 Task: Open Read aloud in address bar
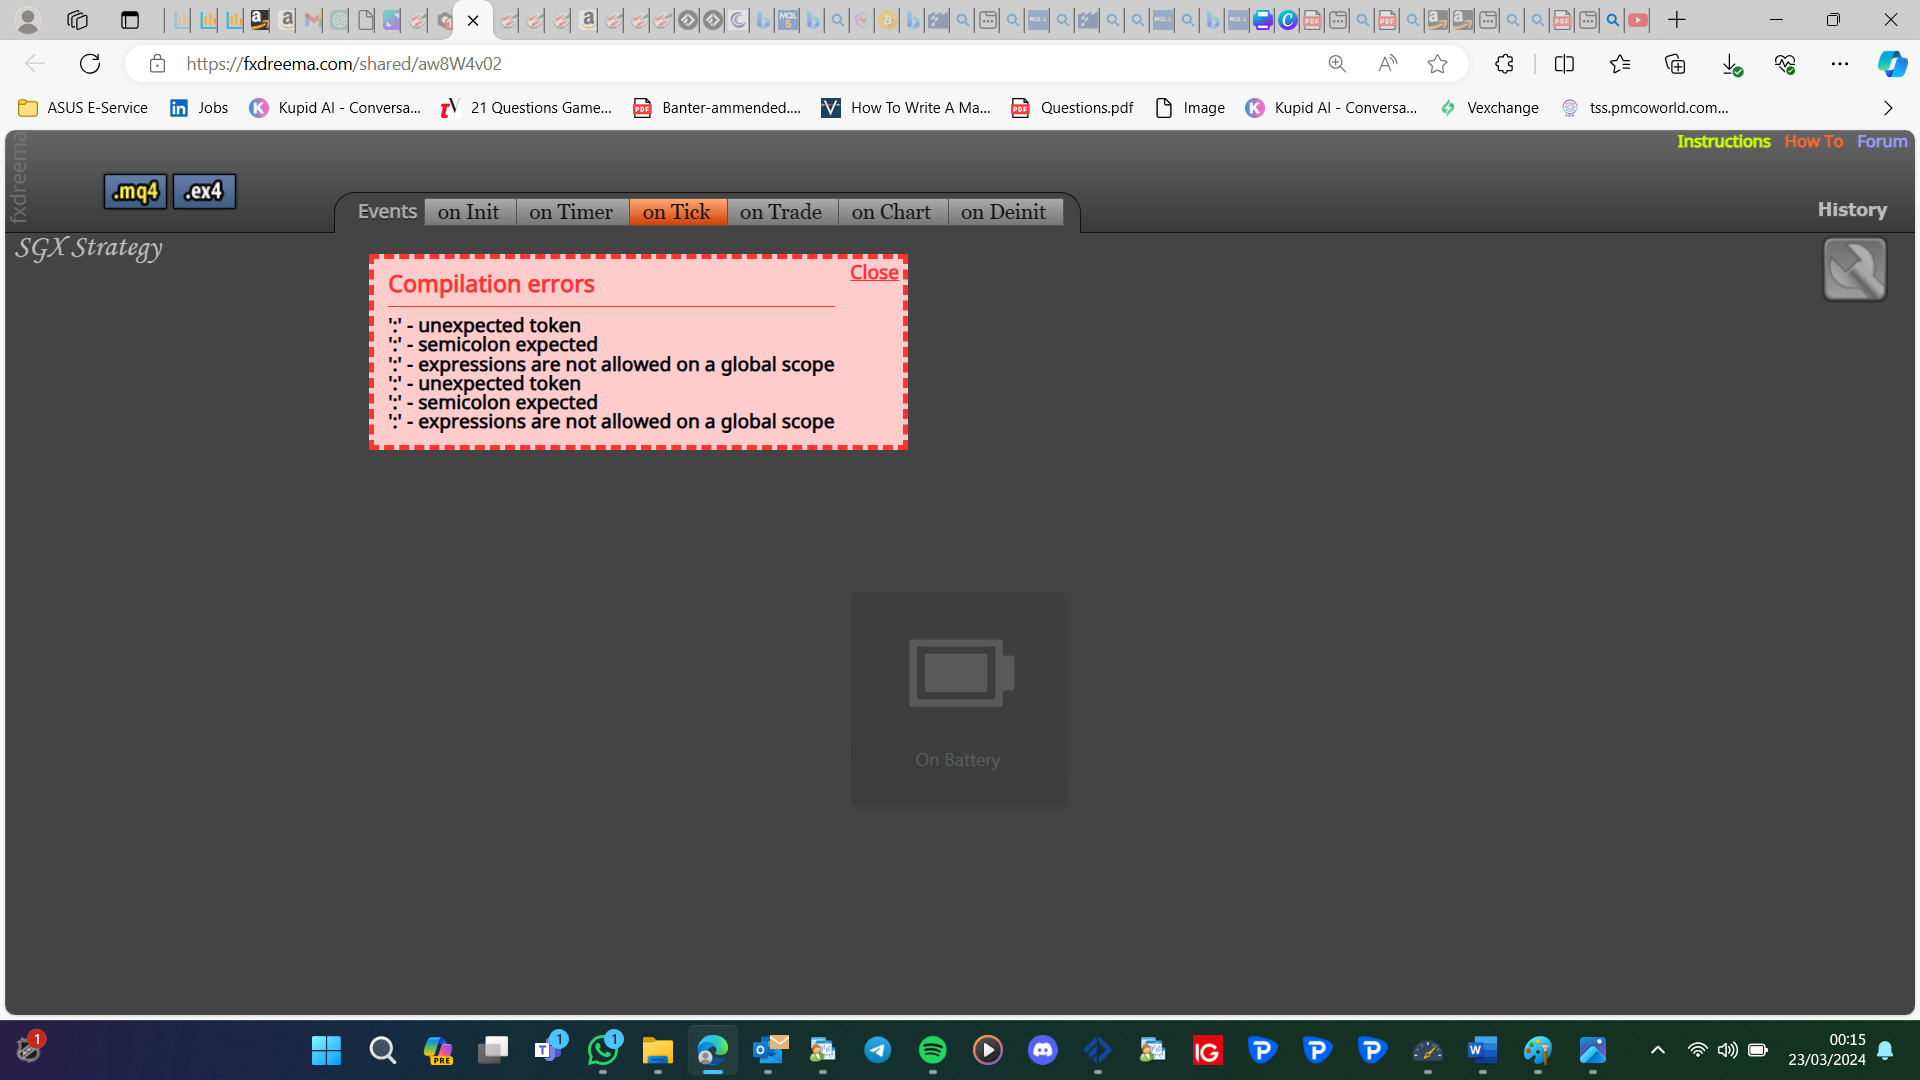click(x=1388, y=64)
